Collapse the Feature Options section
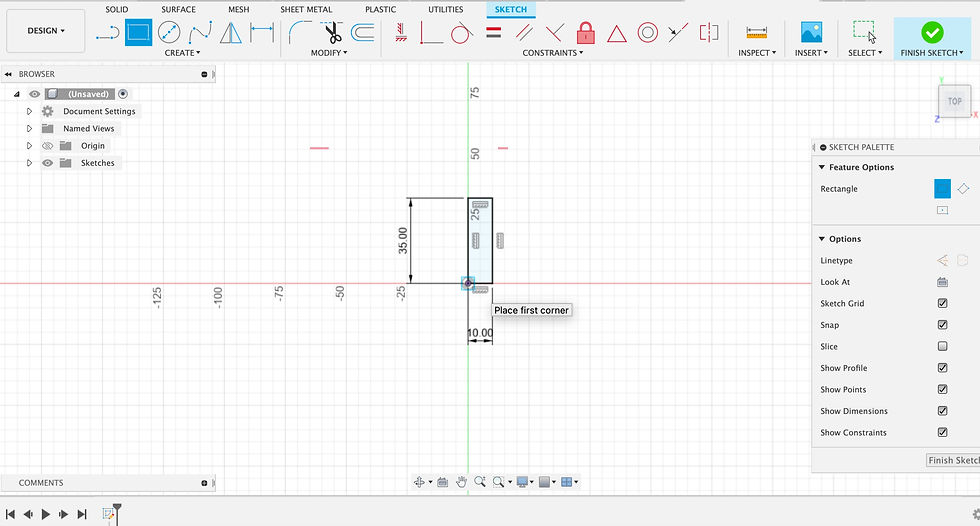 tap(822, 167)
